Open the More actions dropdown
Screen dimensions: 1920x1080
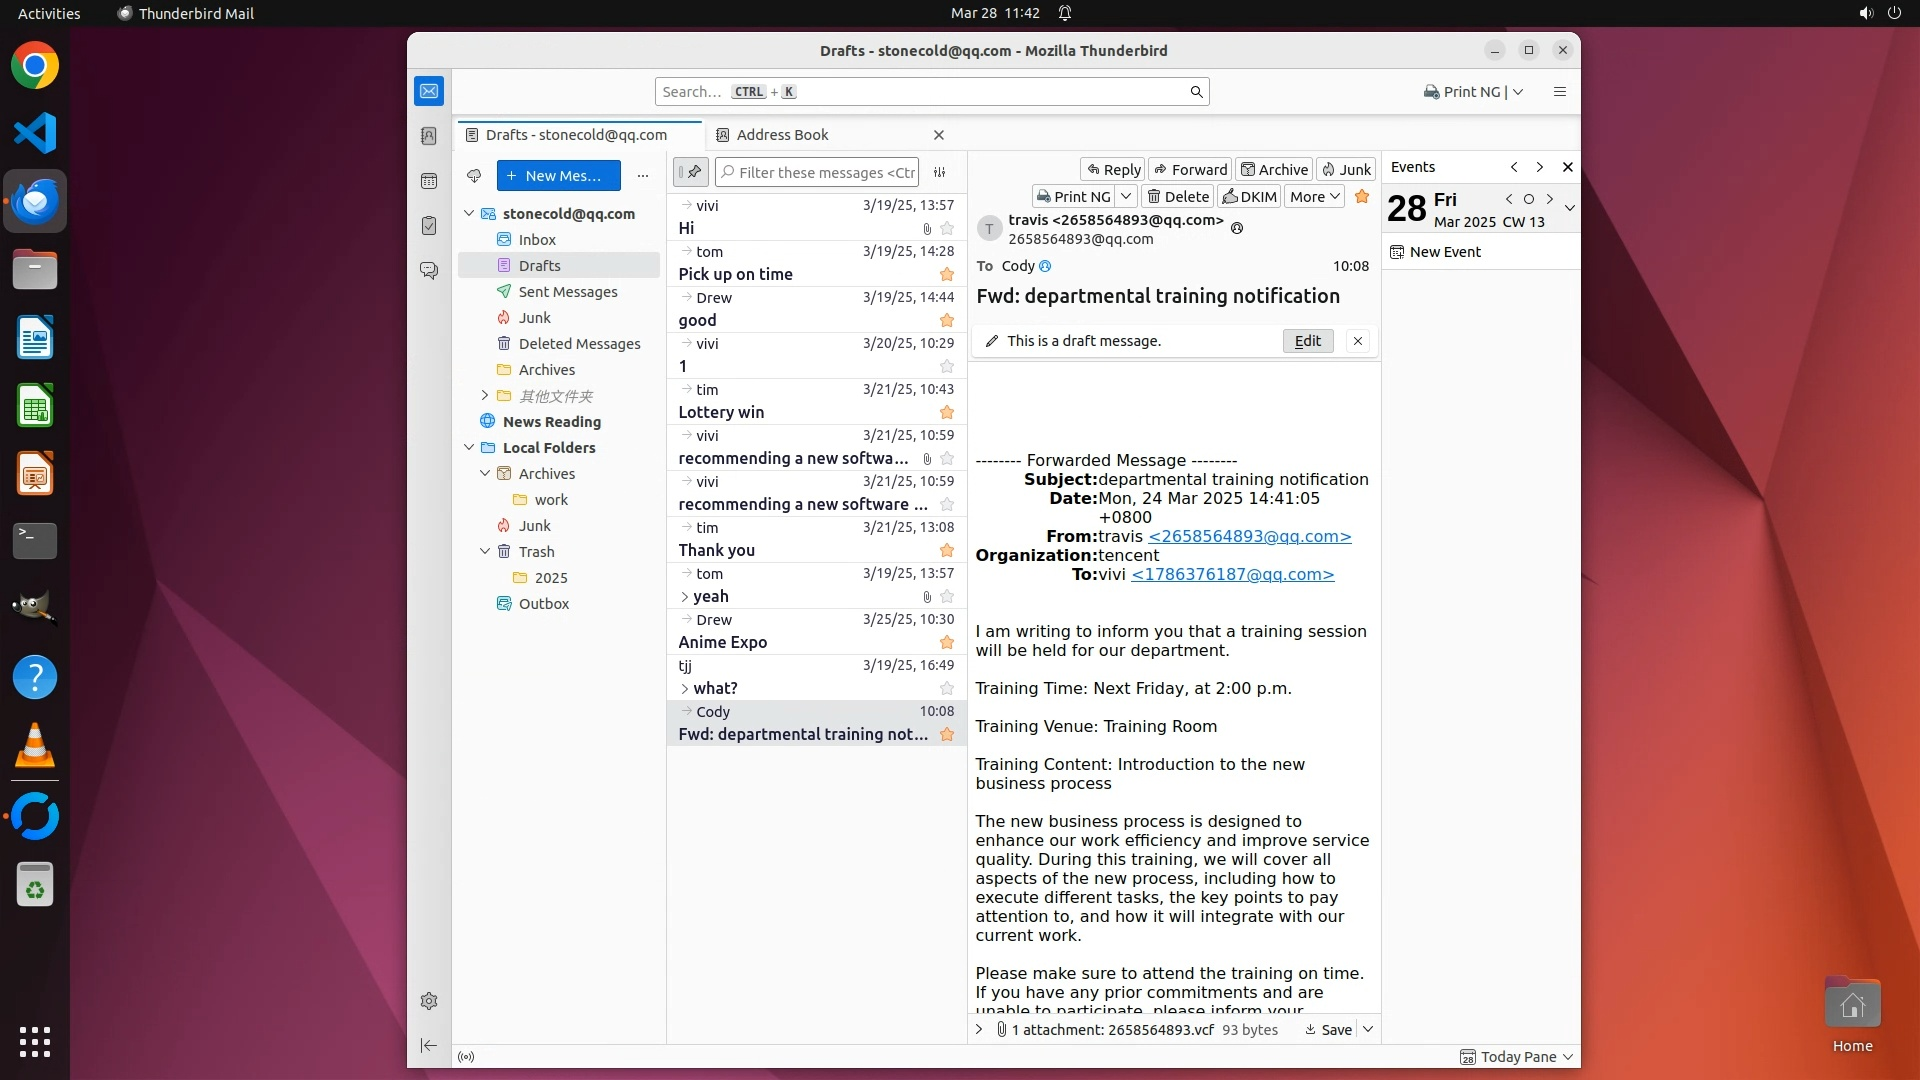[x=1313, y=197]
